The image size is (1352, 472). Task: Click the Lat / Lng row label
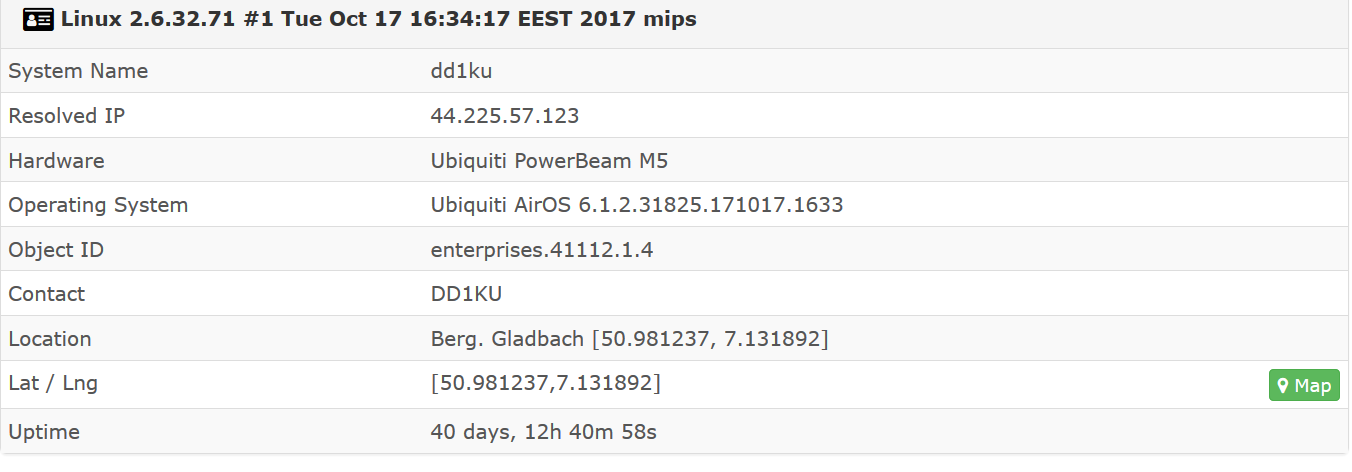[x=53, y=383]
